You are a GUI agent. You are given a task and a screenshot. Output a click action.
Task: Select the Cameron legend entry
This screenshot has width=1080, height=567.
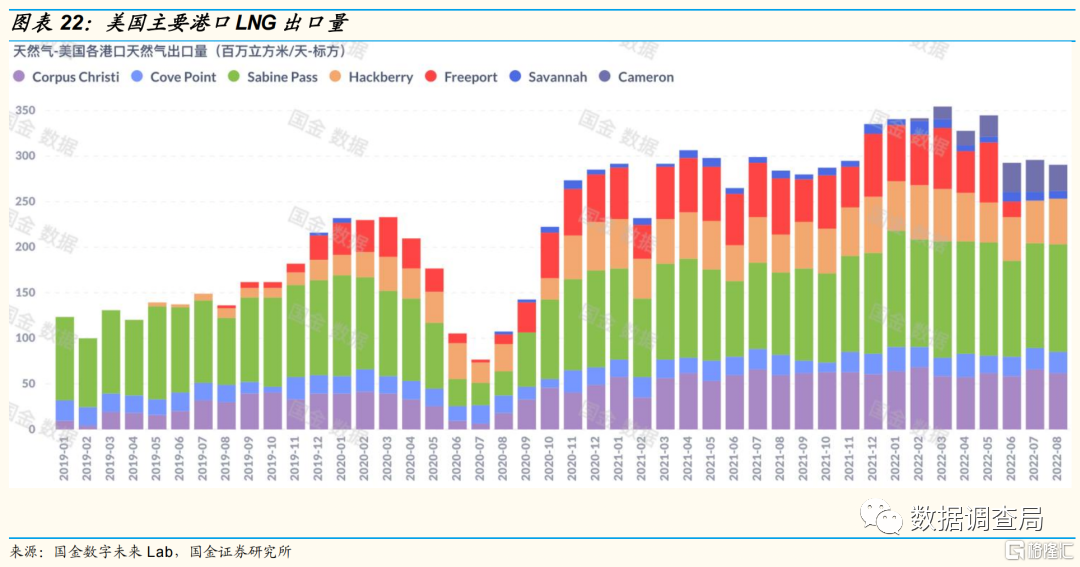pos(645,77)
